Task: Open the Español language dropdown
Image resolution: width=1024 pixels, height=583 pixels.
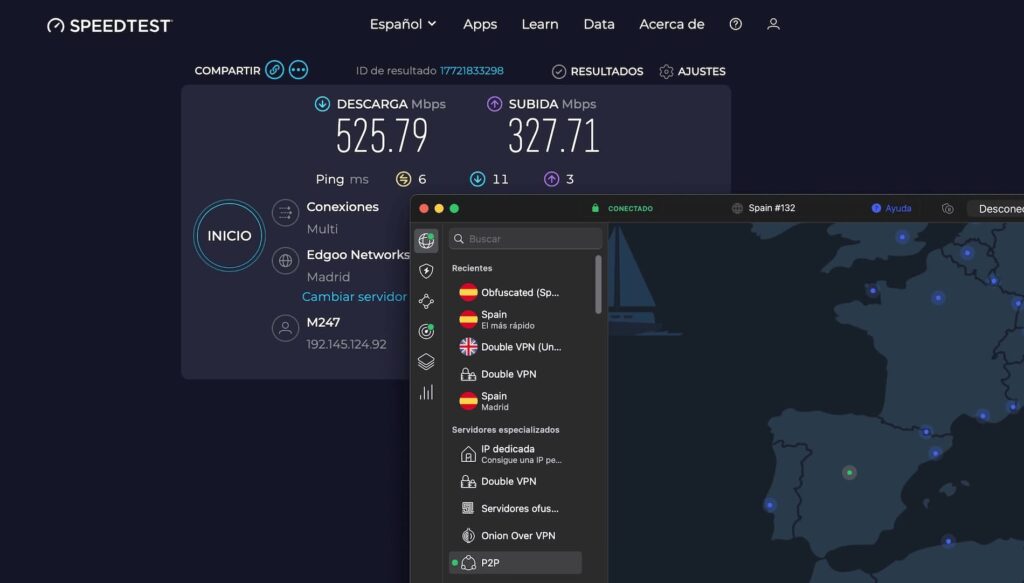Action: pyautogui.click(x=403, y=24)
